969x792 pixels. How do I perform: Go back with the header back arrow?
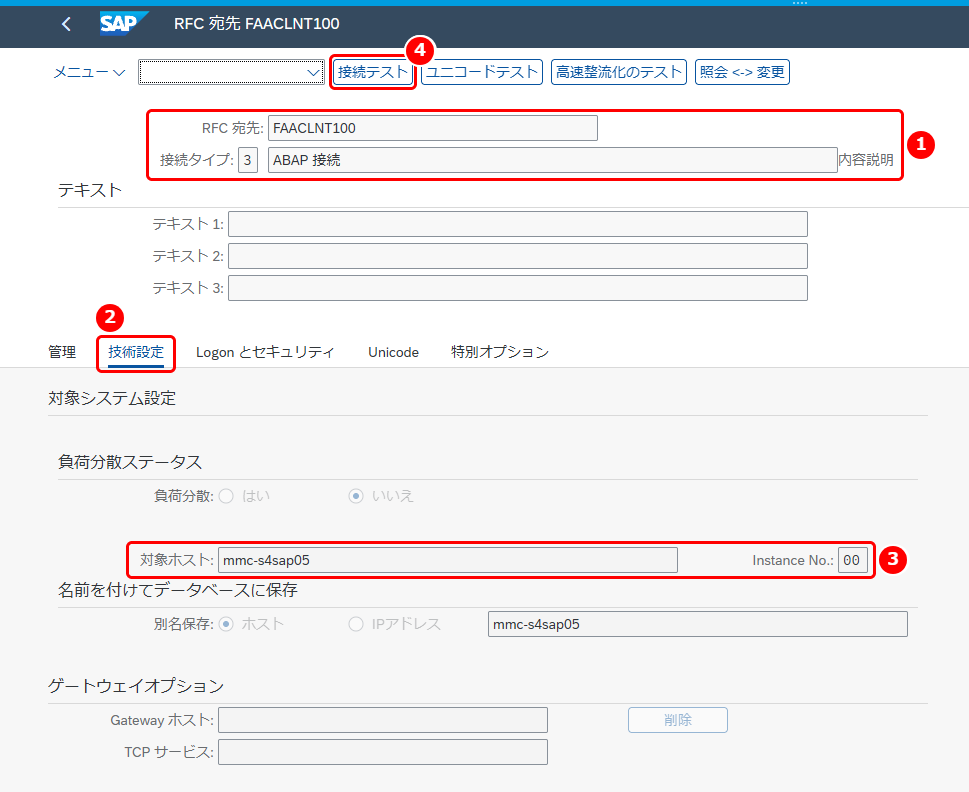coord(67,24)
